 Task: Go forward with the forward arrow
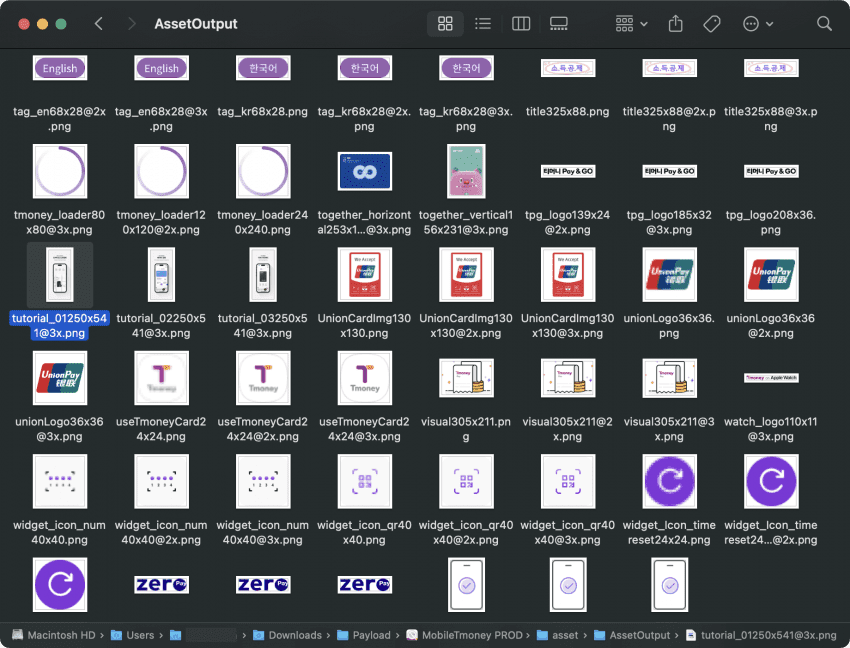131,24
